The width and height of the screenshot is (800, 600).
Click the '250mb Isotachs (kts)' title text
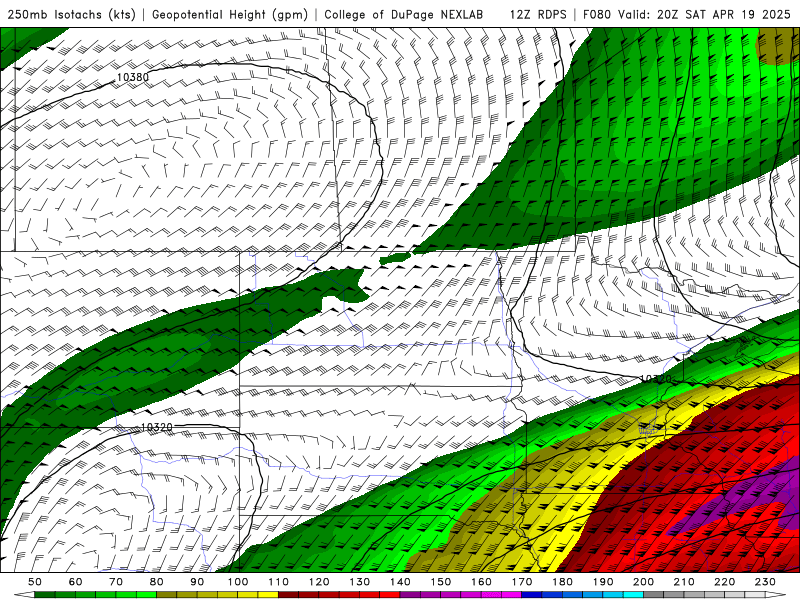pyautogui.click(x=71, y=15)
